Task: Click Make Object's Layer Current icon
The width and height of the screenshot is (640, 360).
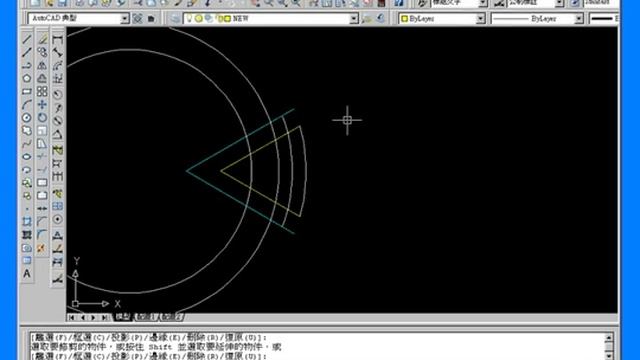Action: click(367, 18)
